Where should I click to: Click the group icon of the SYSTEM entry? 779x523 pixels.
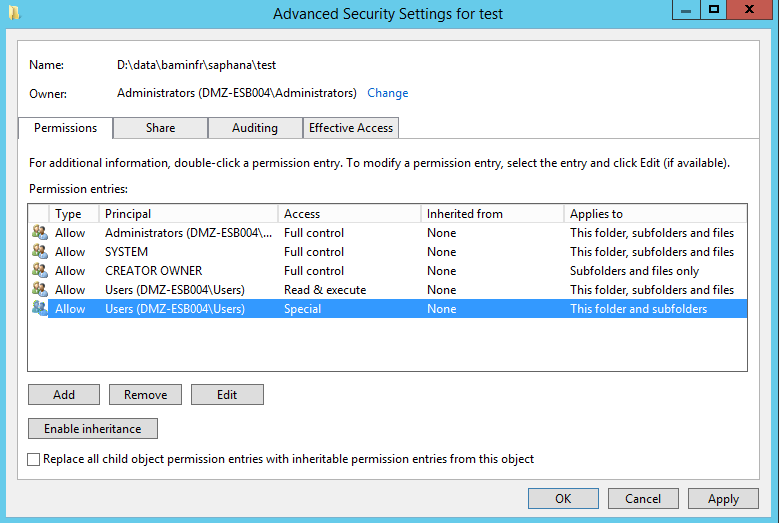pos(40,251)
